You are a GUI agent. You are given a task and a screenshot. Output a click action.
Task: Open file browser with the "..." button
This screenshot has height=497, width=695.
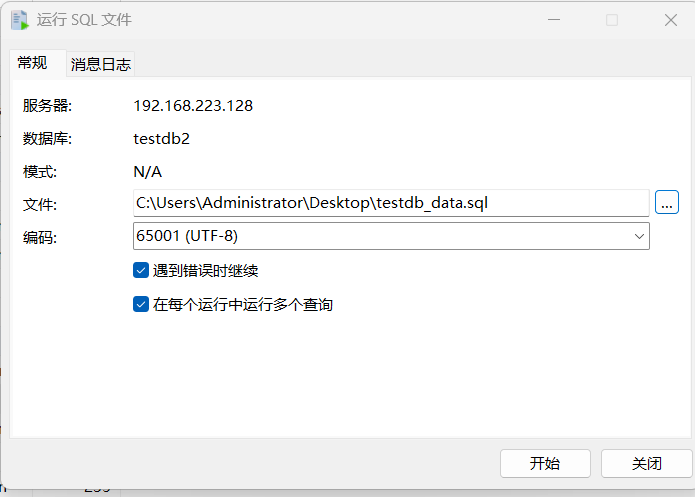coord(667,203)
